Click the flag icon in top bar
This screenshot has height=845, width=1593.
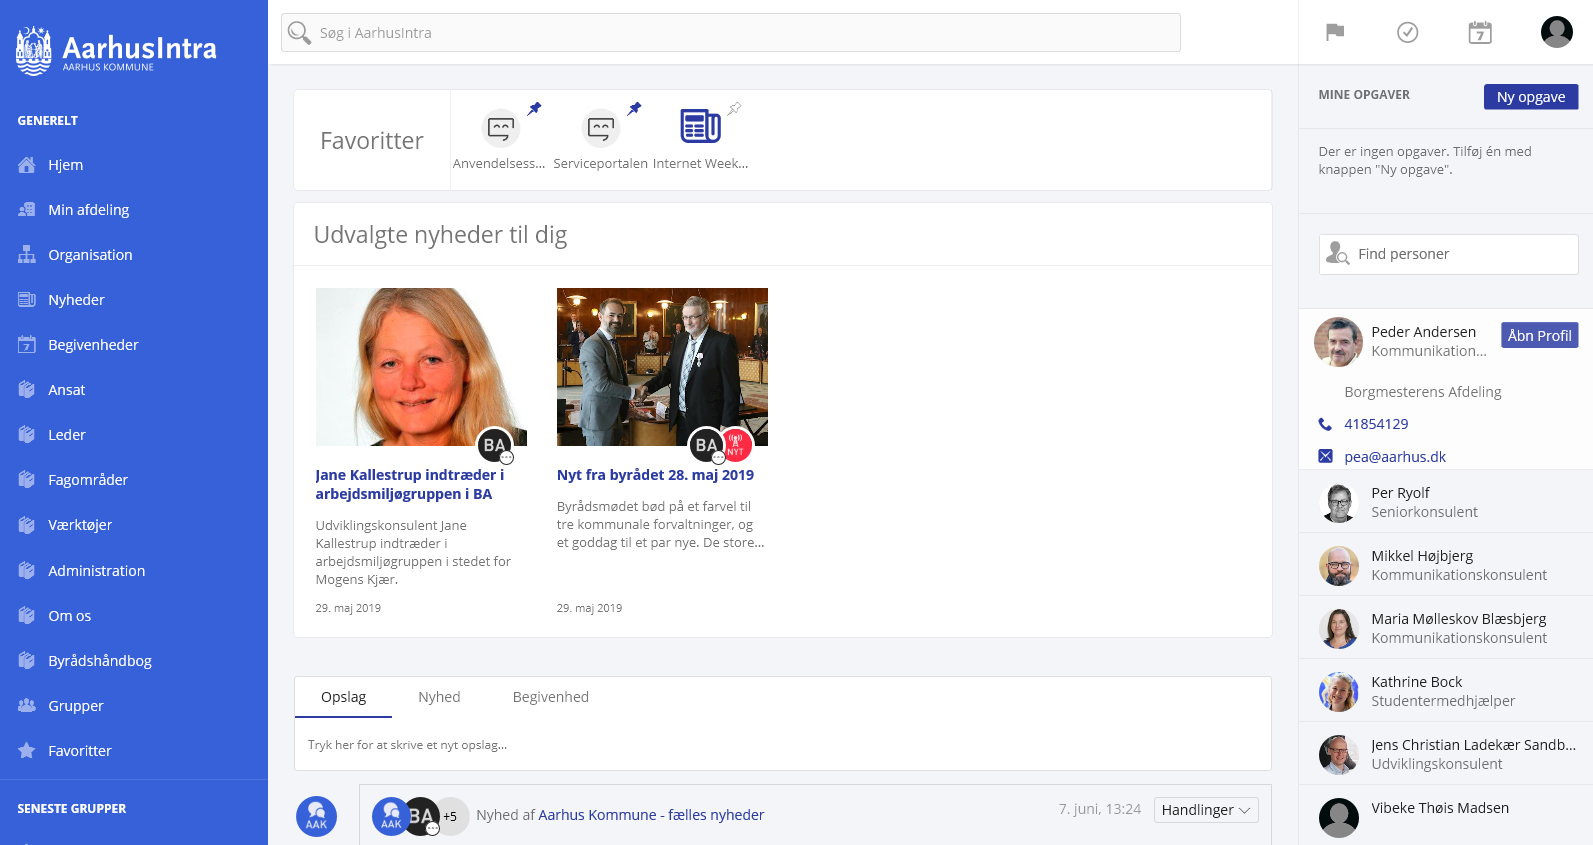click(x=1334, y=32)
